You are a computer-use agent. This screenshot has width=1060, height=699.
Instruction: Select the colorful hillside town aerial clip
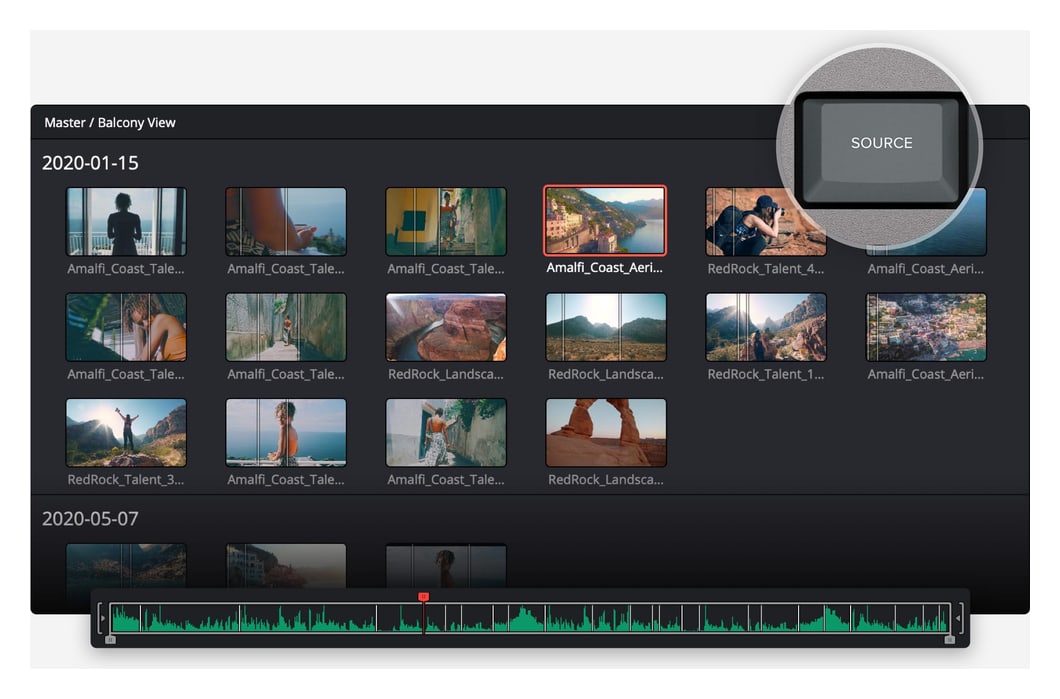925,327
